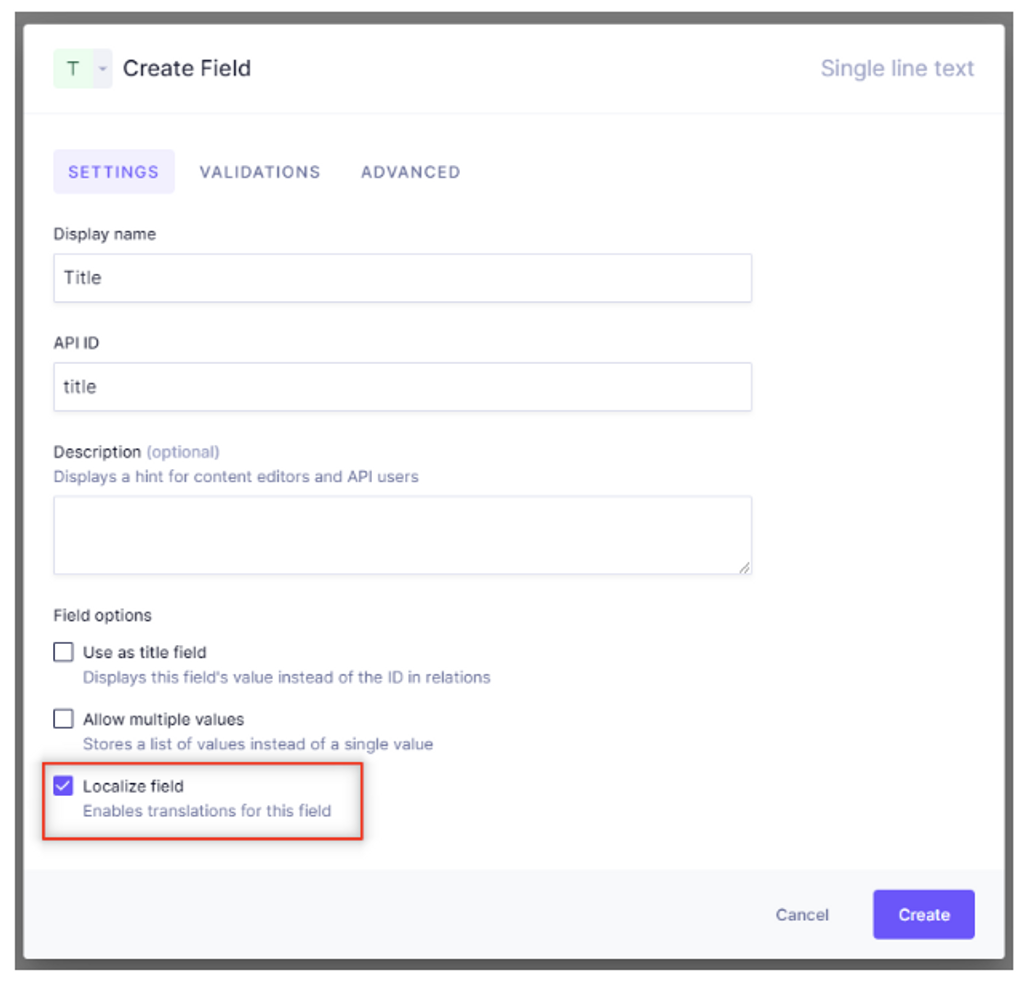Tick the Allow multiple values checkbox
The width and height of the screenshot is (1024, 982).
pos(63,719)
